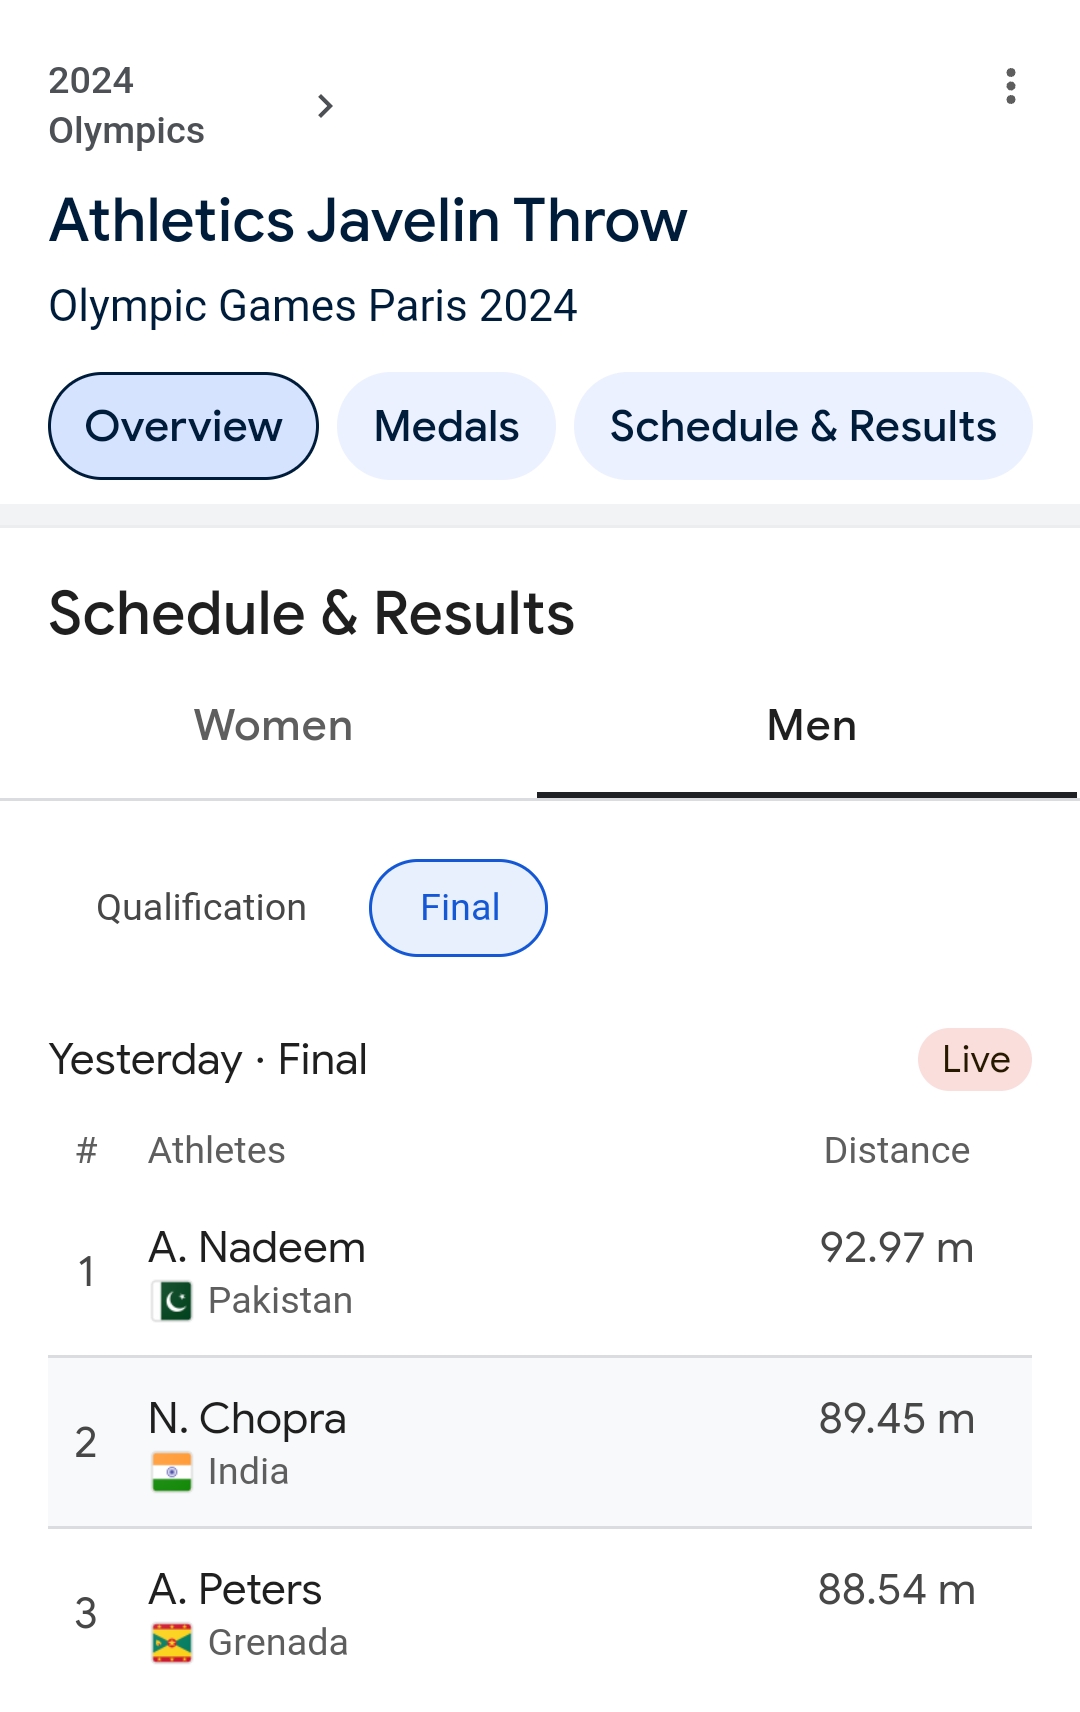
Task: Click the 92.97 m distance value
Action: point(896,1249)
